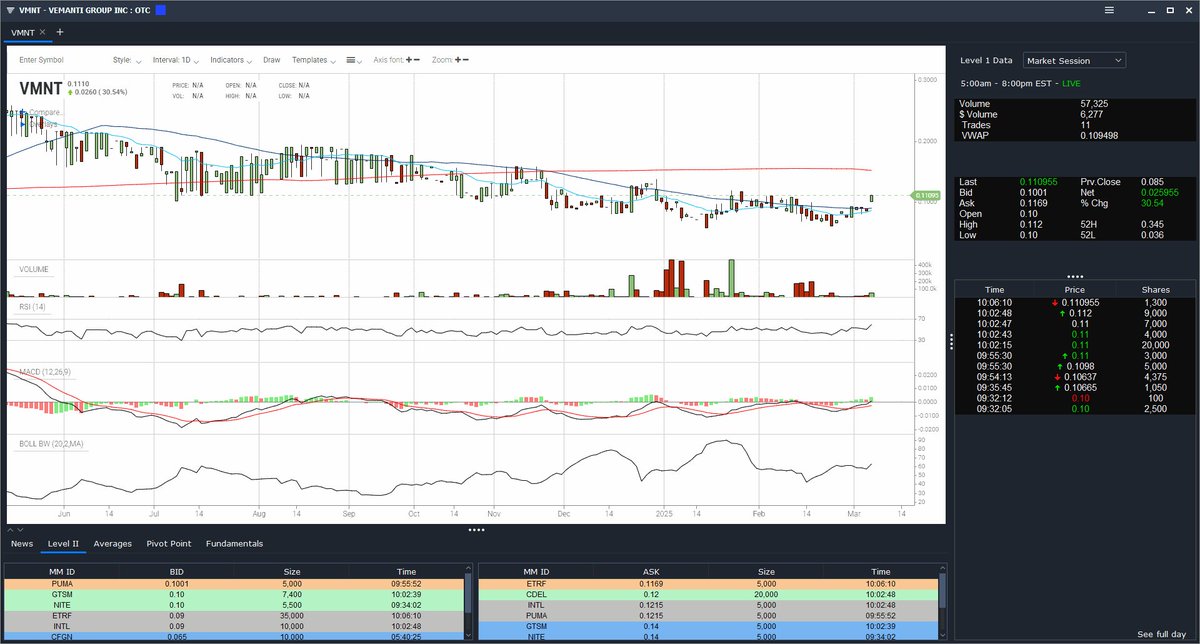This screenshot has height=644, width=1200.
Task: Increase axis font with the plus icon
Action: point(409,60)
